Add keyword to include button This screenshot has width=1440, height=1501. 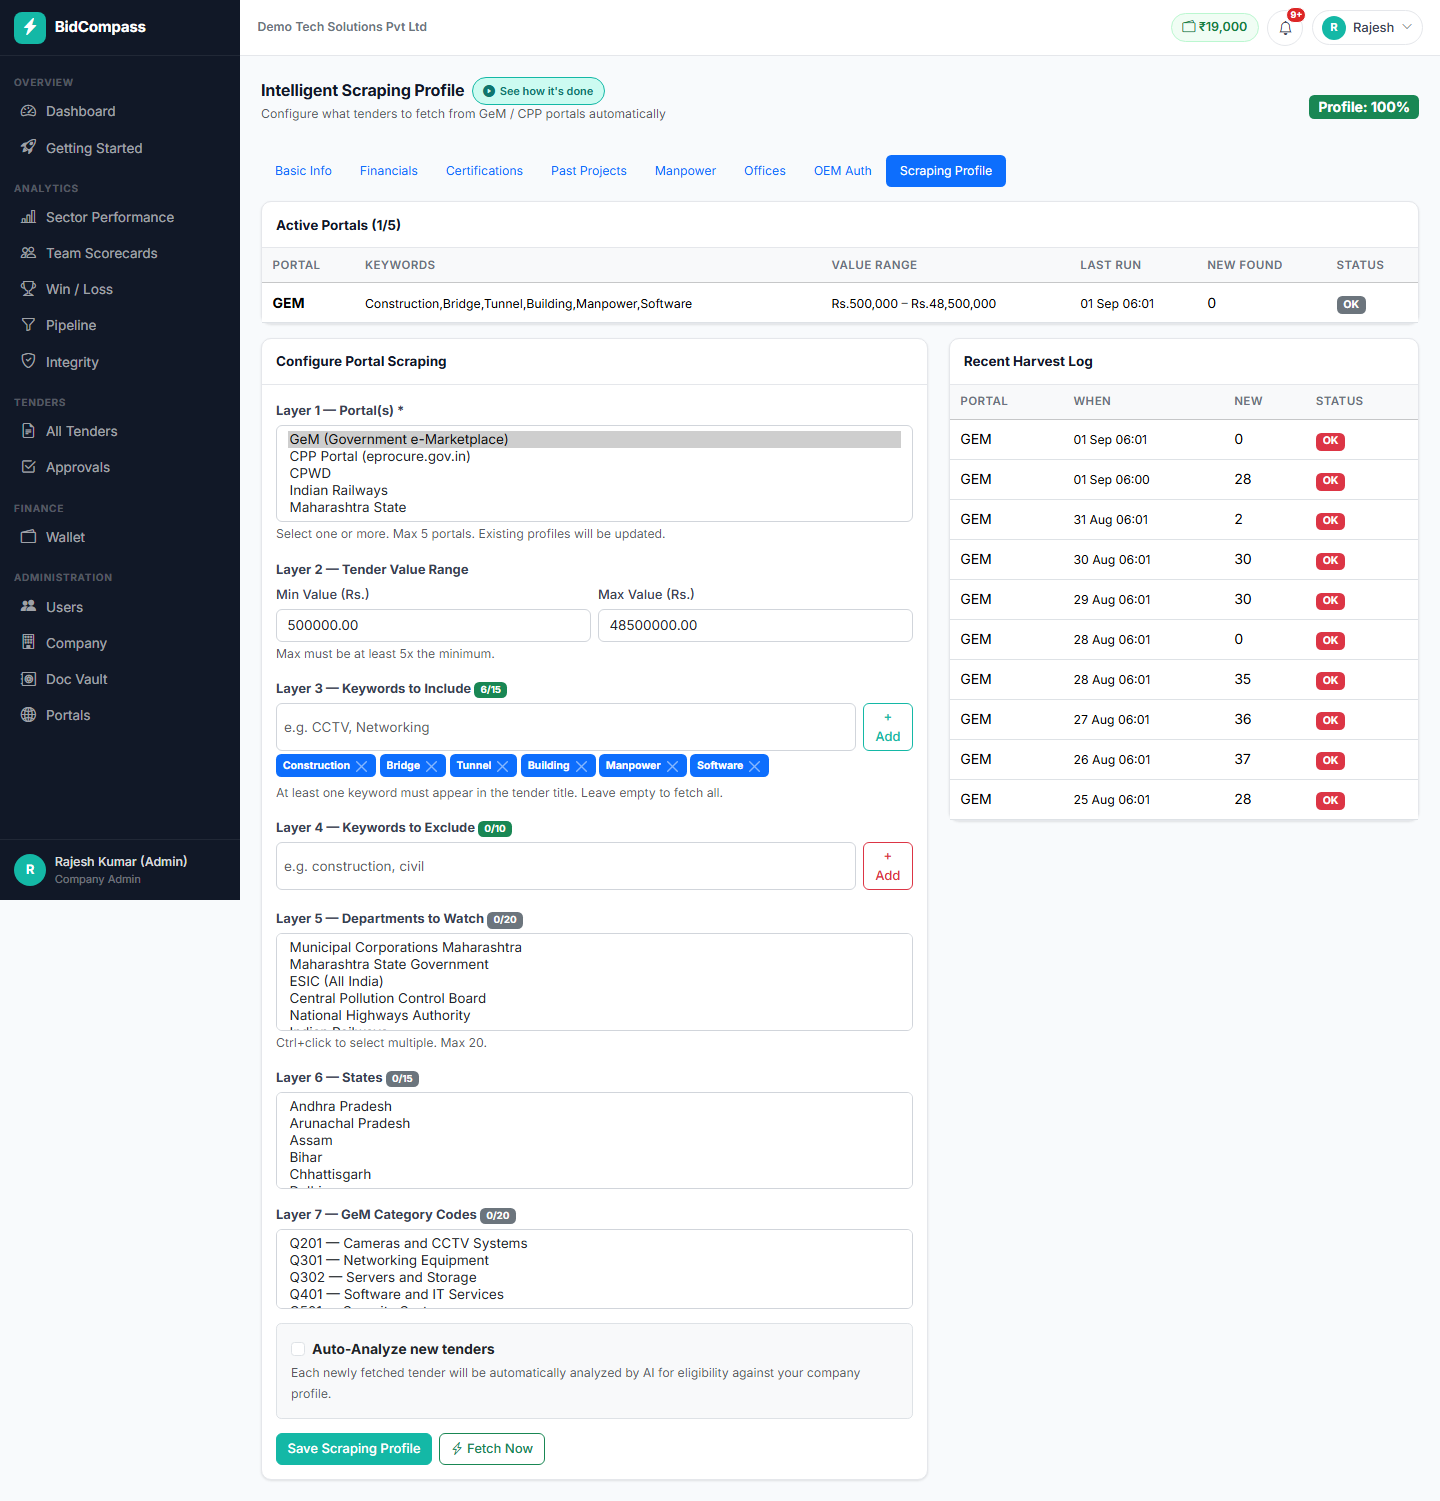click(888, 727)
